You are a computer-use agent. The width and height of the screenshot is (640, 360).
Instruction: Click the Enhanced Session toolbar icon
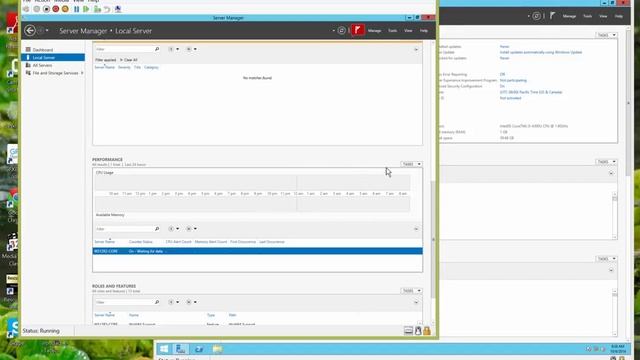118,9
